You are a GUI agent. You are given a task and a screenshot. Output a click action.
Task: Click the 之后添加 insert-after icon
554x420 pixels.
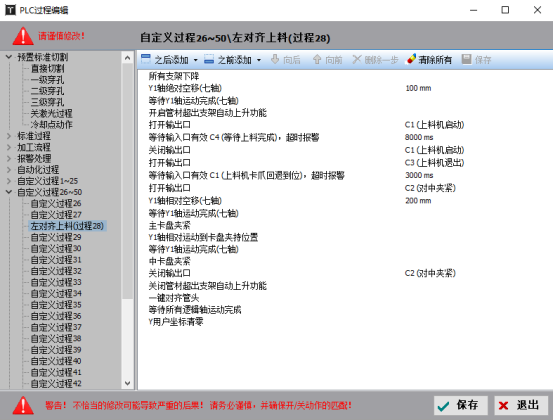pos(146,59)
